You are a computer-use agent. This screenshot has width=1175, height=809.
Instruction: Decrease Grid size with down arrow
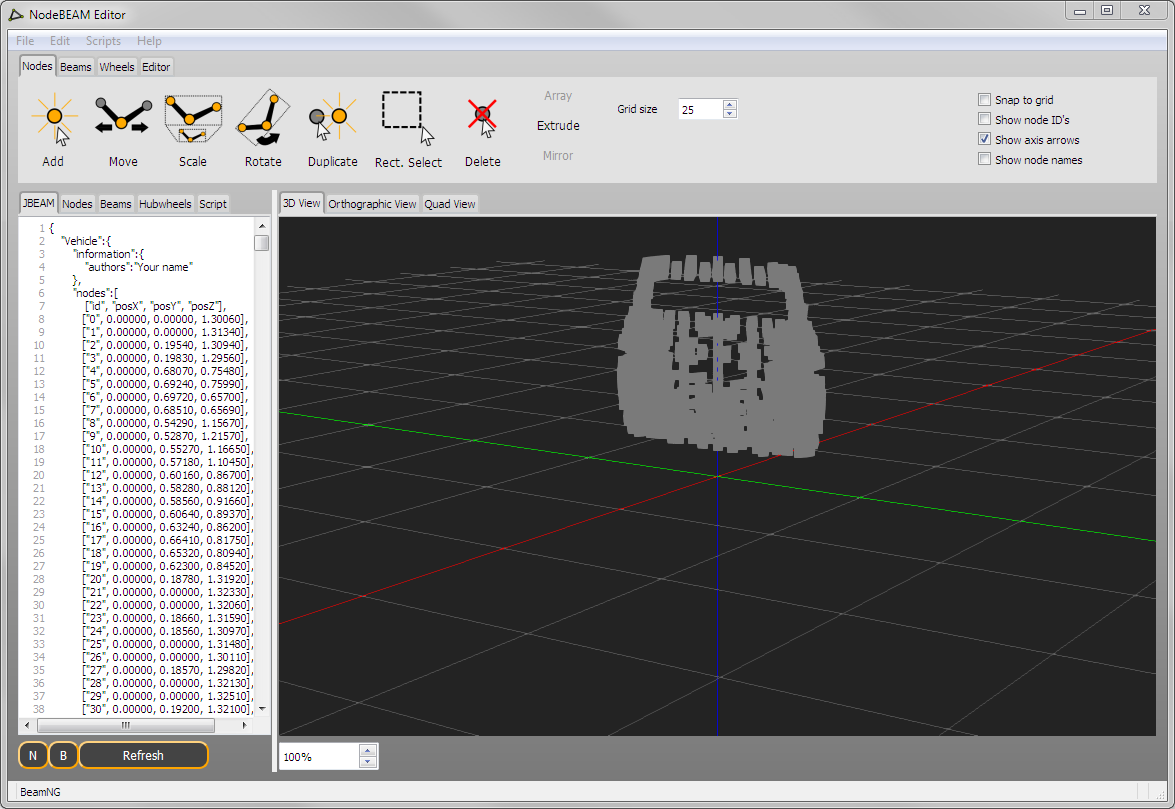pos(730,114)
